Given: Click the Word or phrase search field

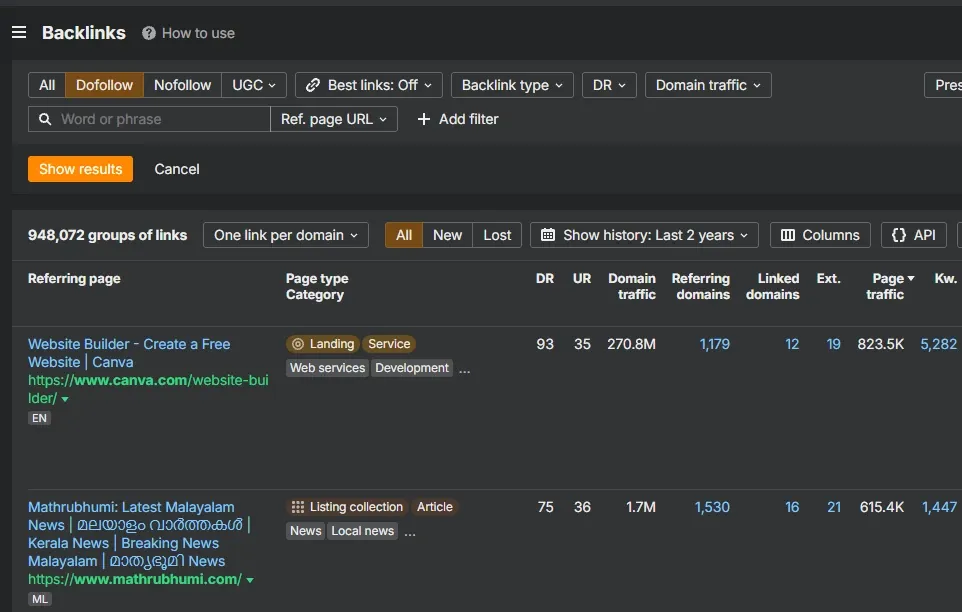Looking at the screenshot, I should [149, 119].
